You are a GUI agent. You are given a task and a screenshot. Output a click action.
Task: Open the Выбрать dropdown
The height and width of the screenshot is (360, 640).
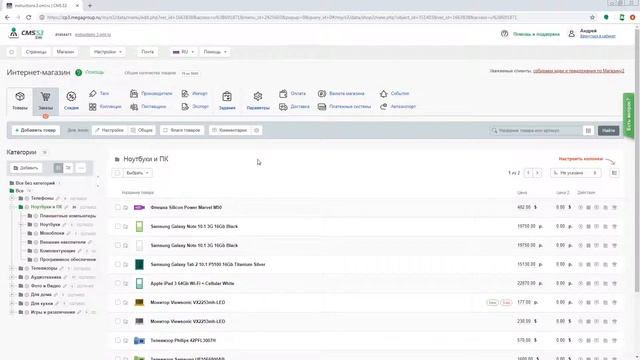pos(137,173)
